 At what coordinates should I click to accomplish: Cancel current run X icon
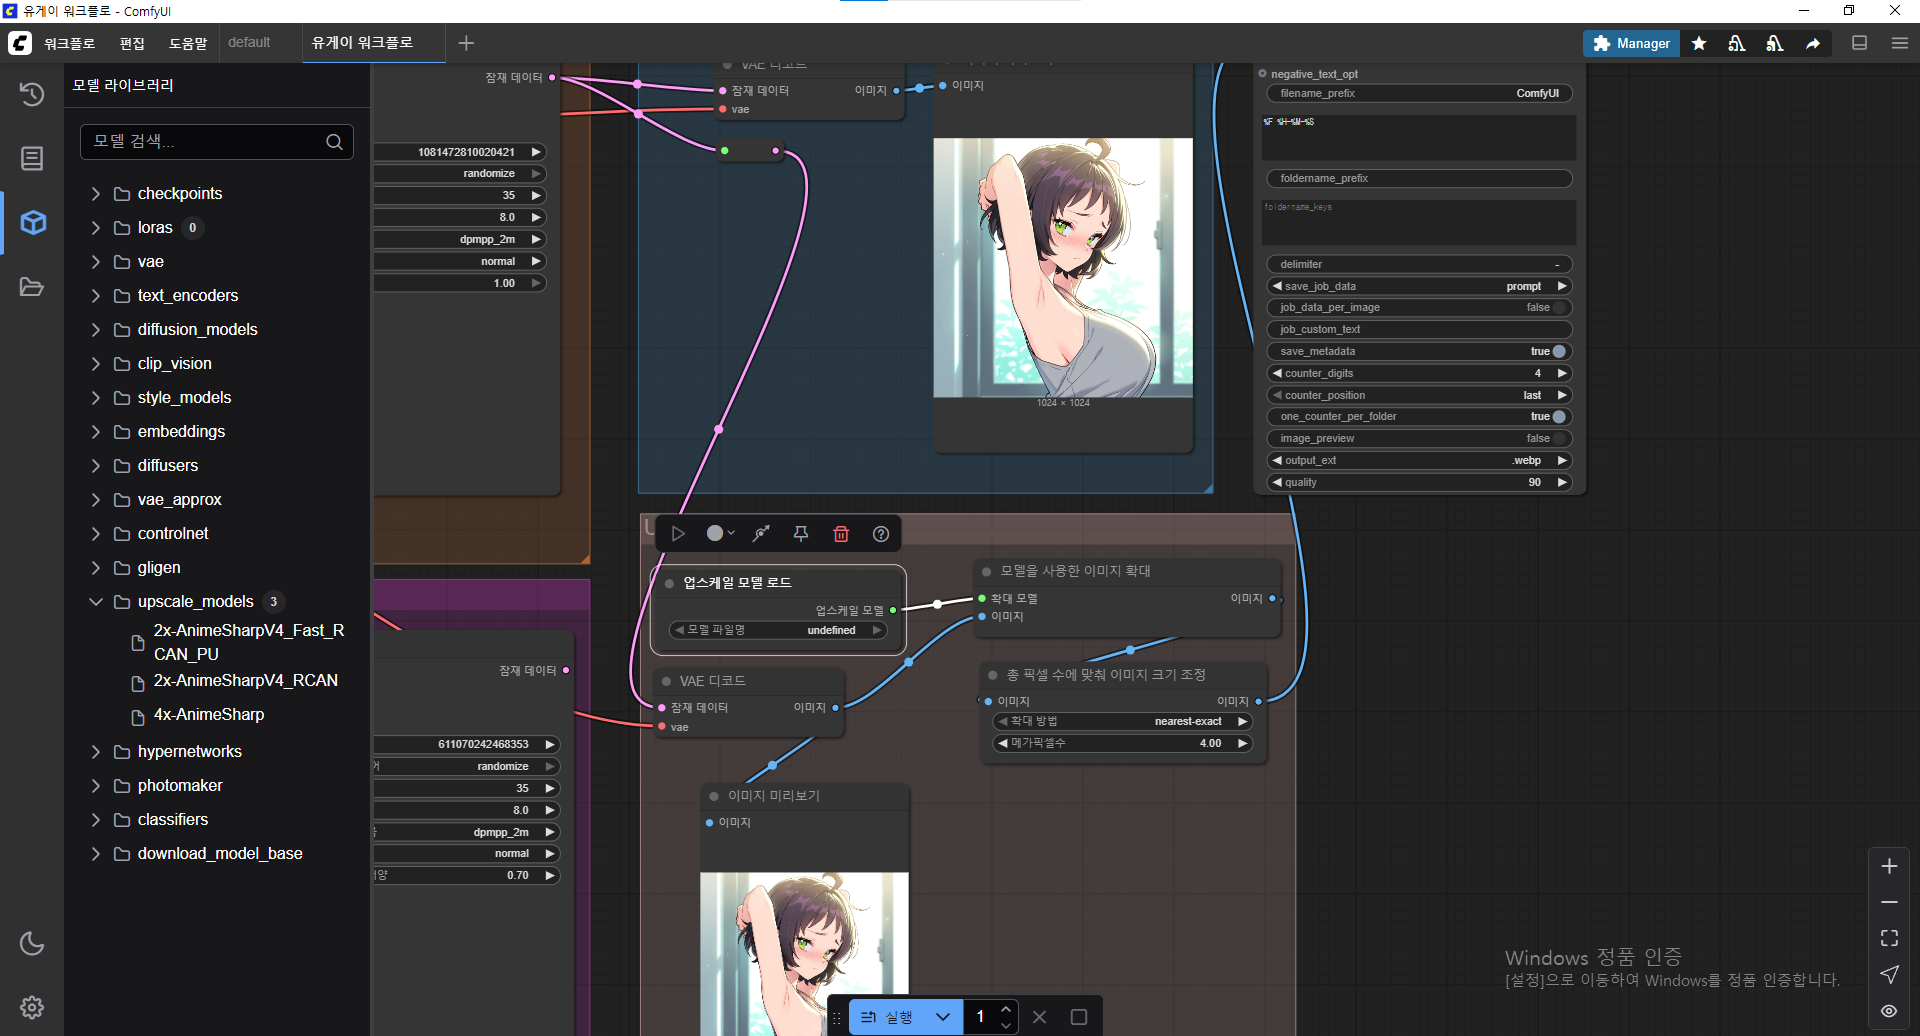[x=1040, y=1017]
